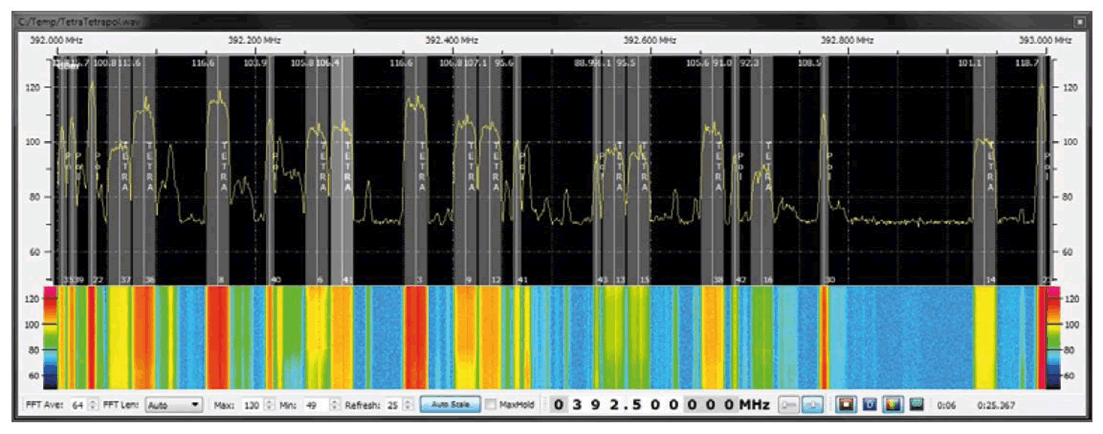The width and height of the screenshot is (1103, 434).
Task: Click the Min value field showing 49
Action: pos(316,405)
